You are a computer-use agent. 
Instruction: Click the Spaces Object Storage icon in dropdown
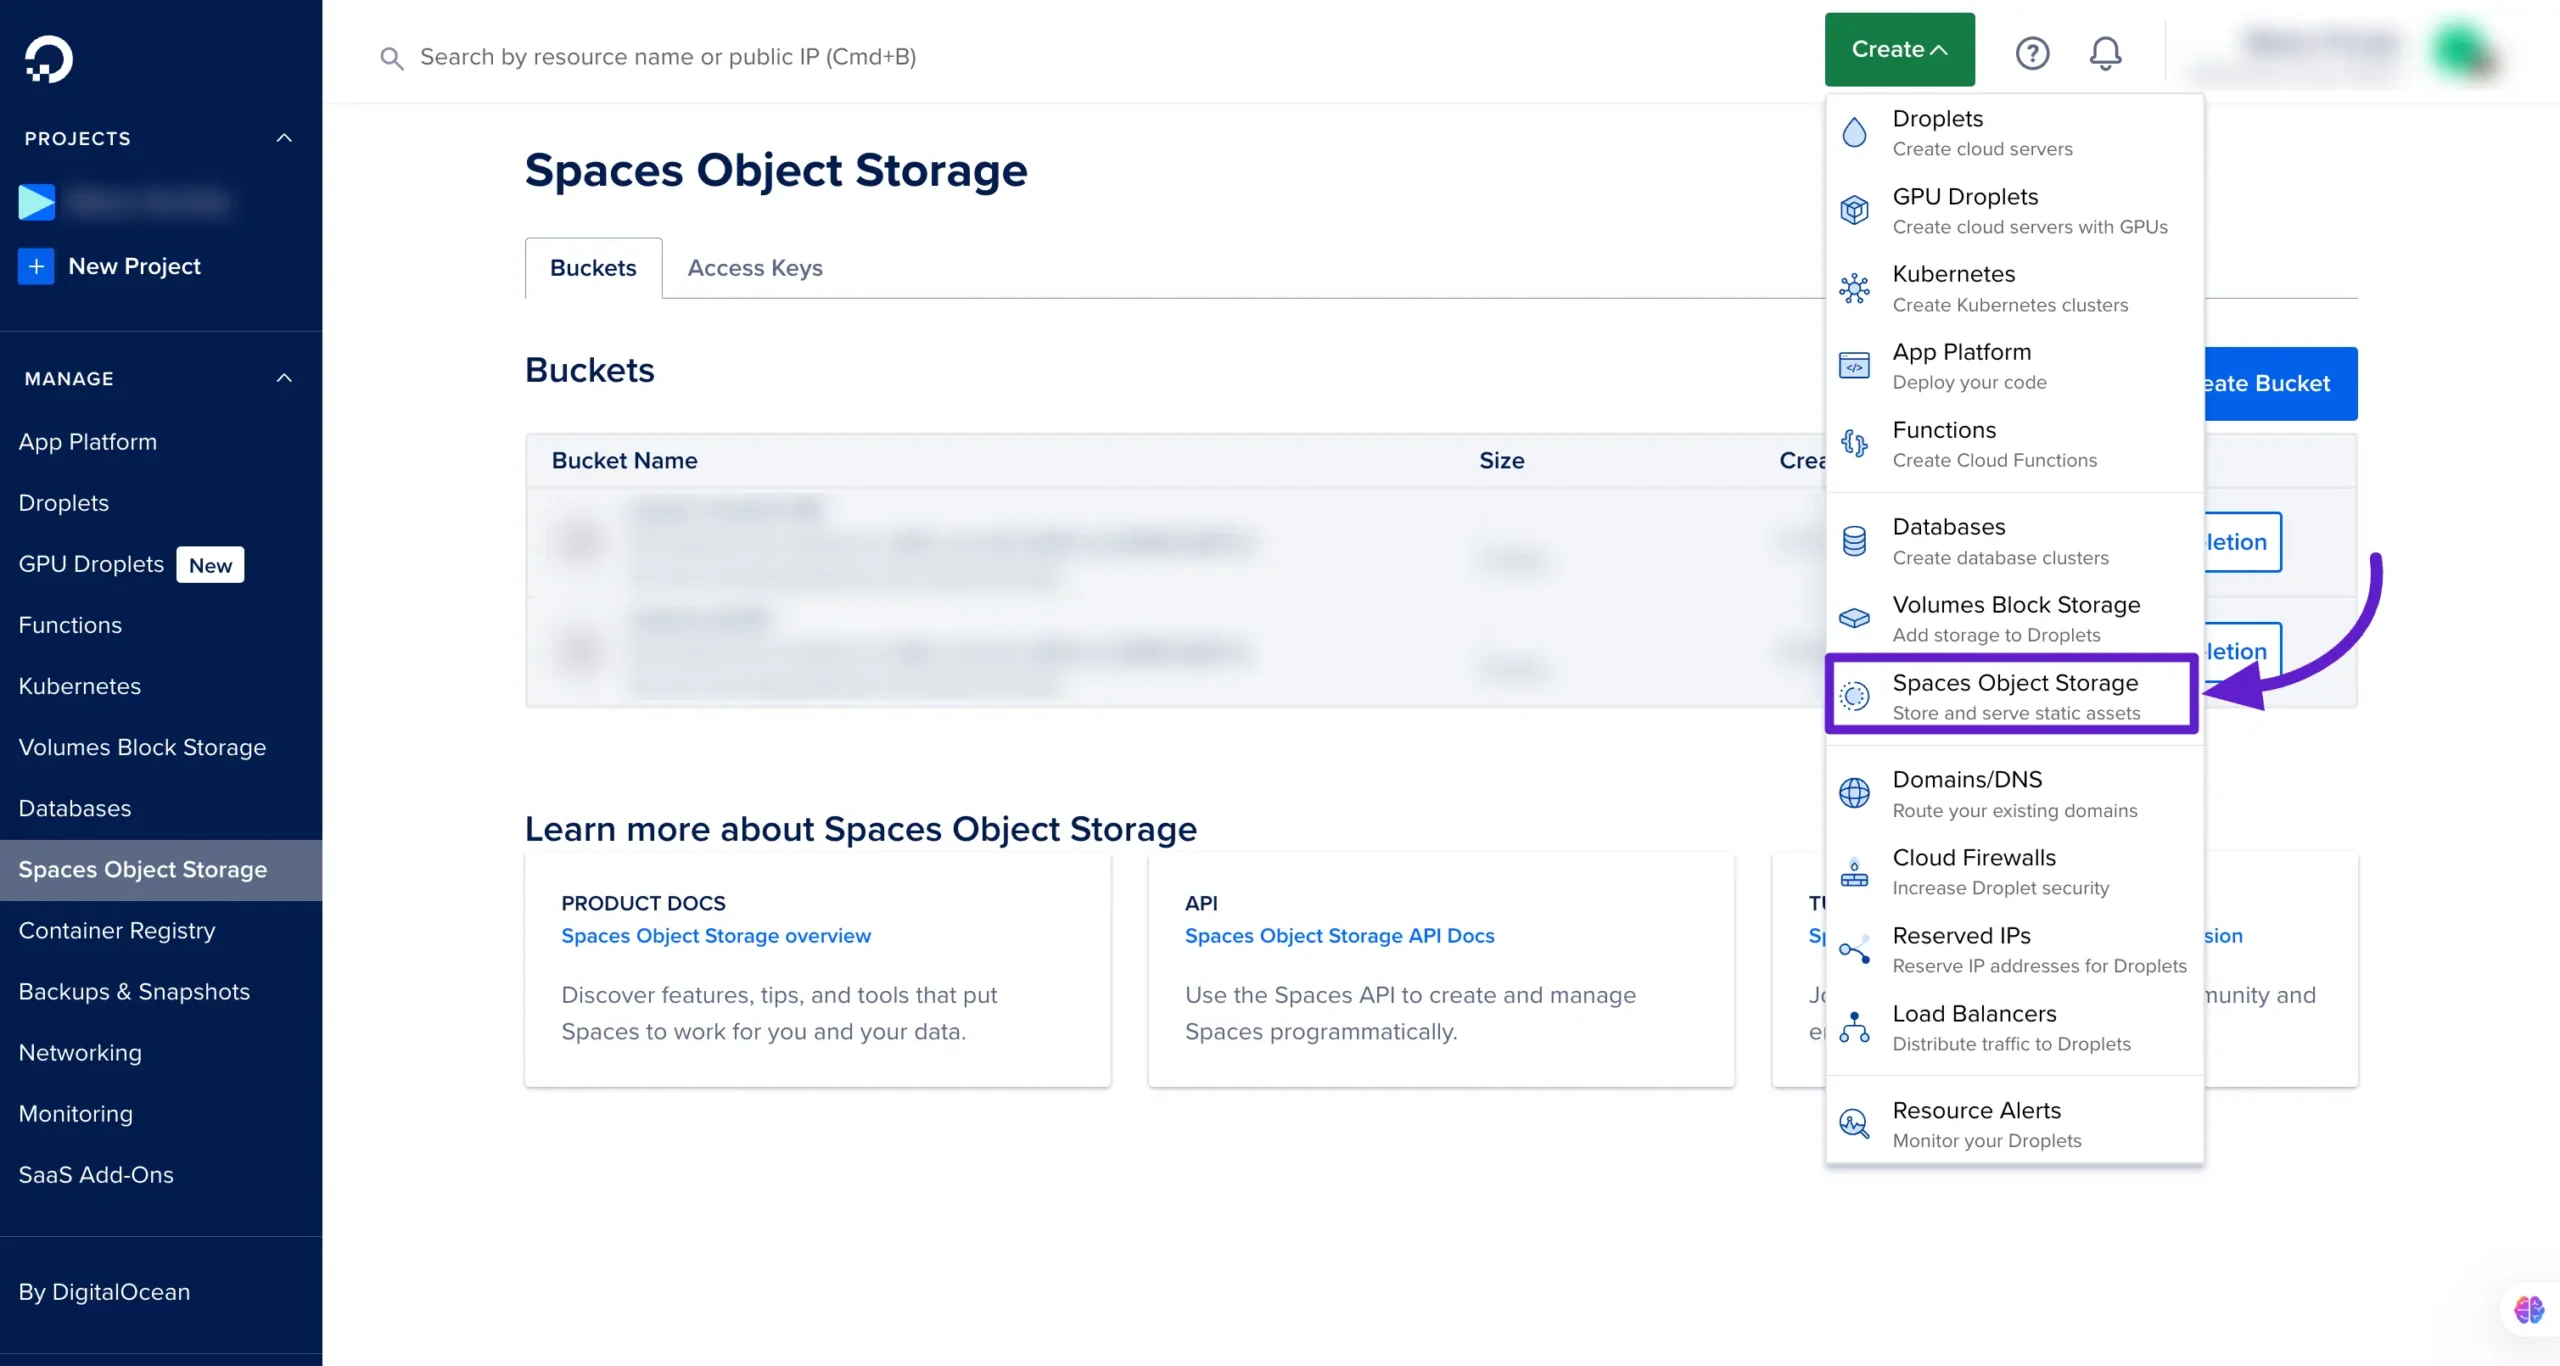click(x=1857, y=696)
